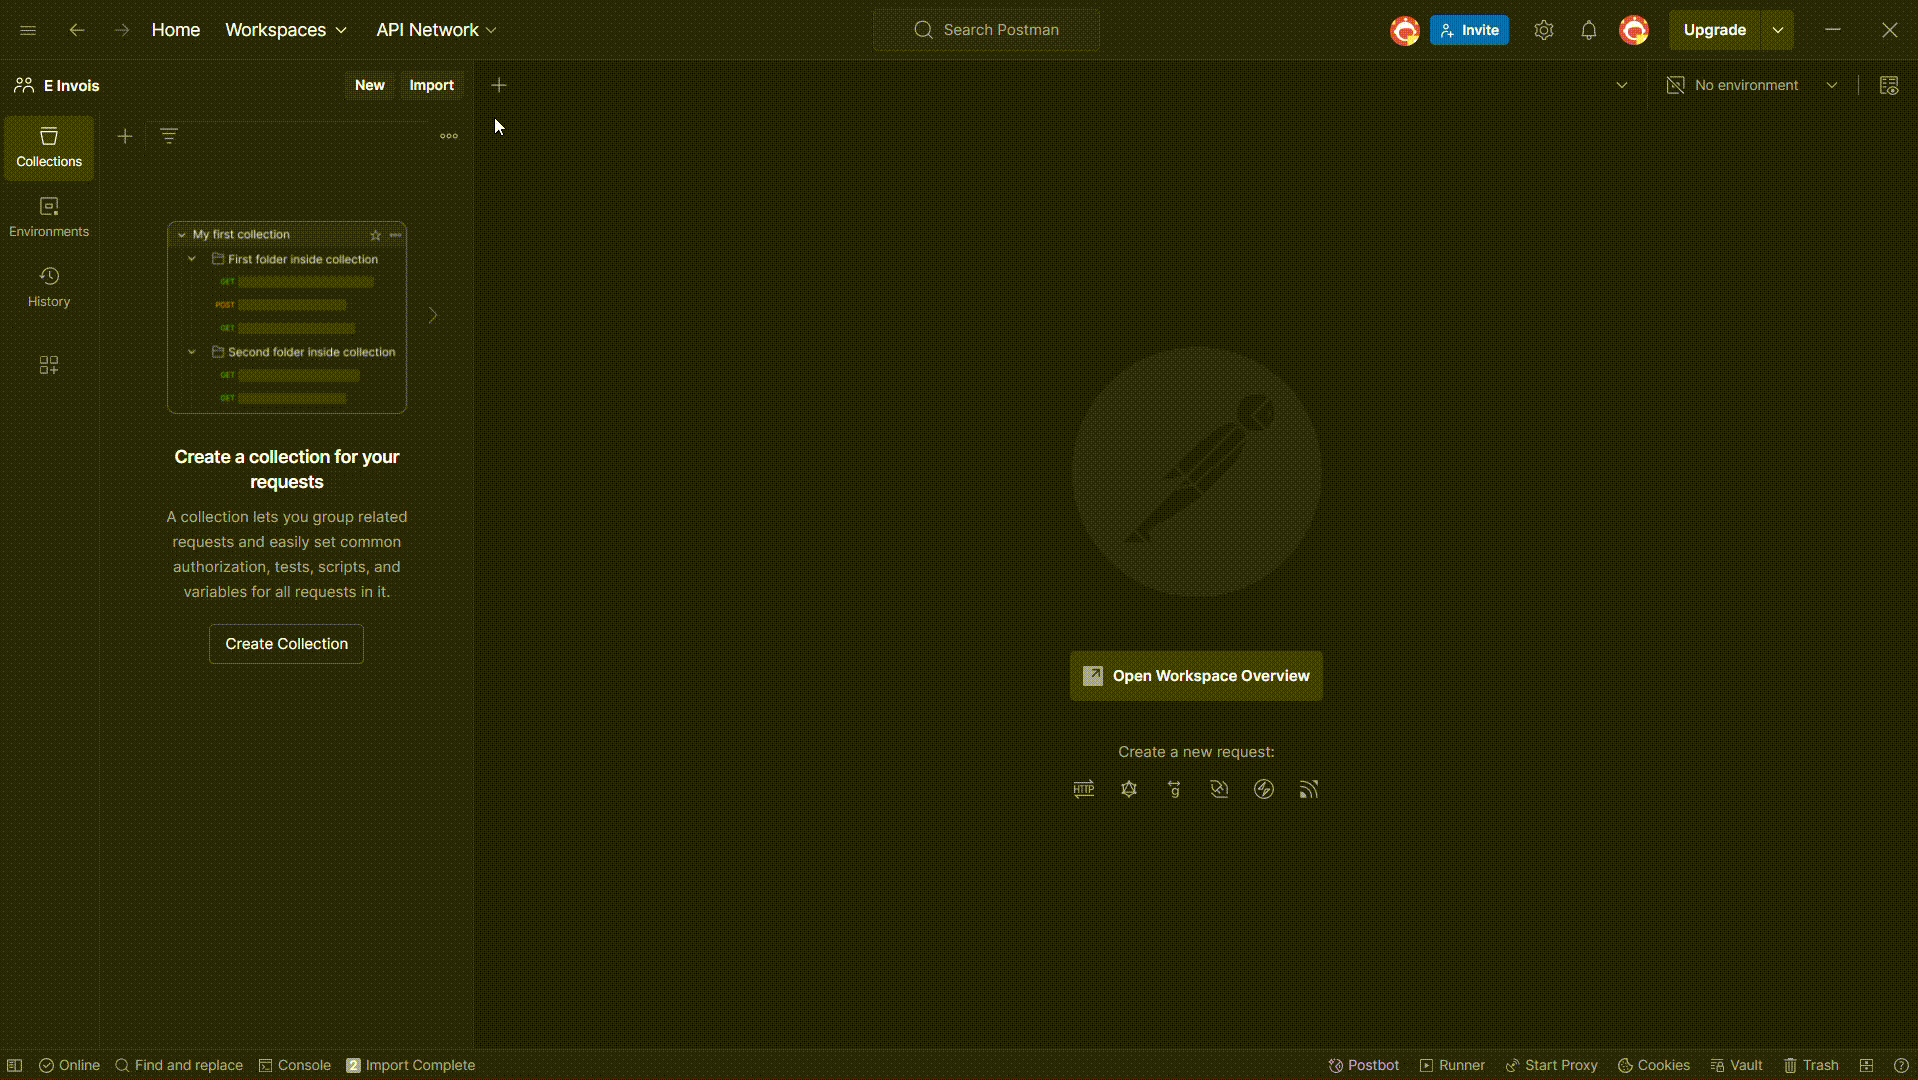Open the E Invois workspace name
Screen dimensions: 1918x1080
[x=71, y=86]
